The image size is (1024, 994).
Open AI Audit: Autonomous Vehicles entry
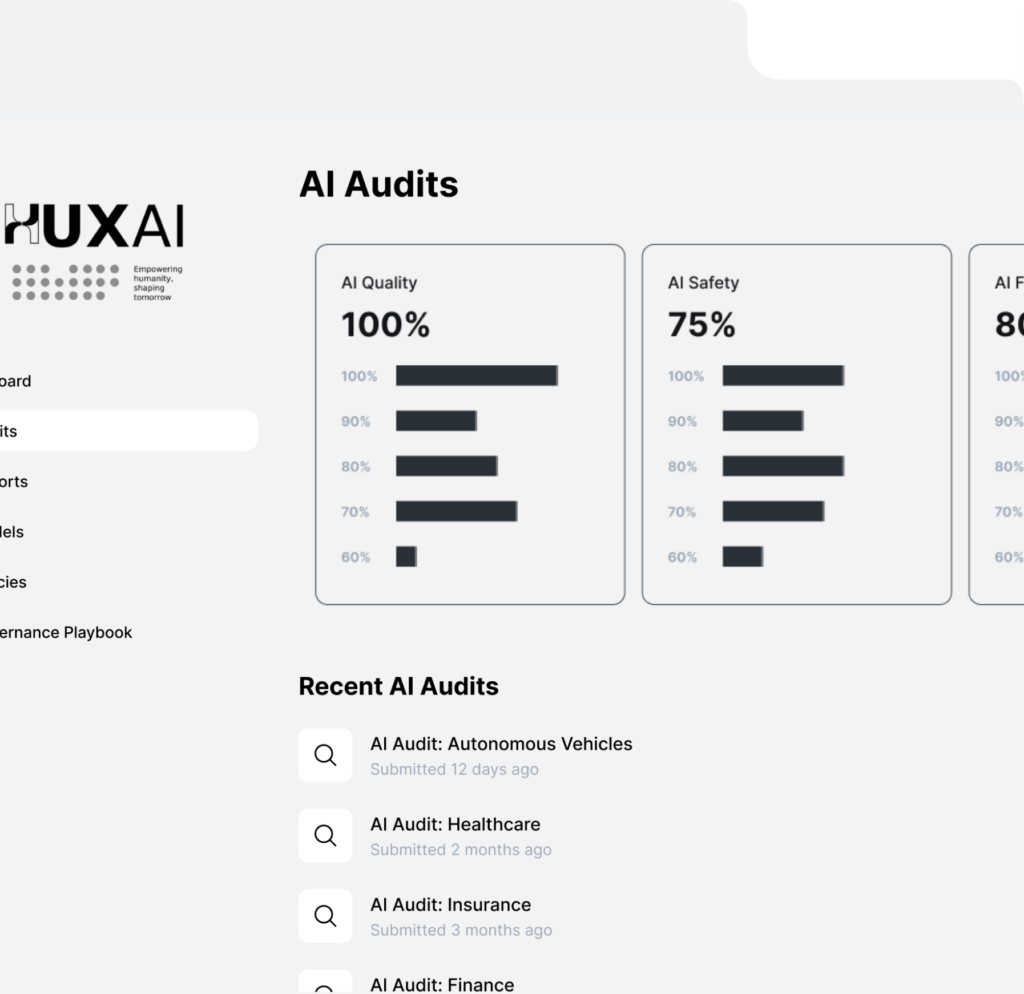[501, 744]
